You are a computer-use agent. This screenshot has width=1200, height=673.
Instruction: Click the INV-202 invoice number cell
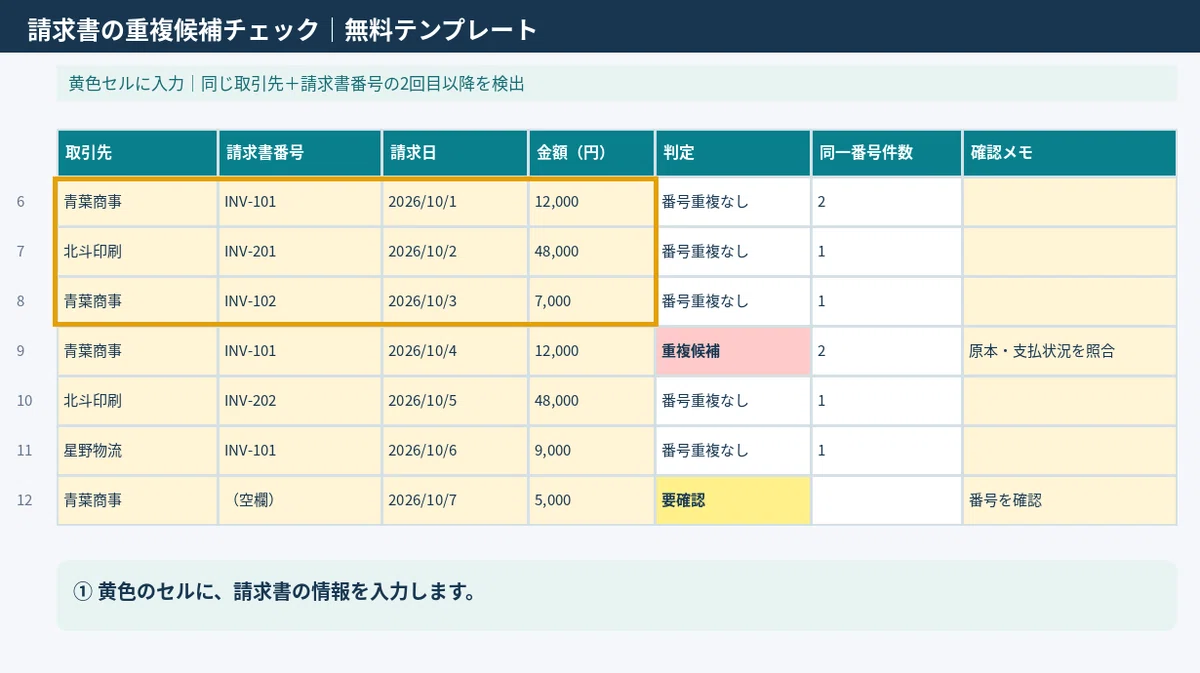tap(300, 401)
